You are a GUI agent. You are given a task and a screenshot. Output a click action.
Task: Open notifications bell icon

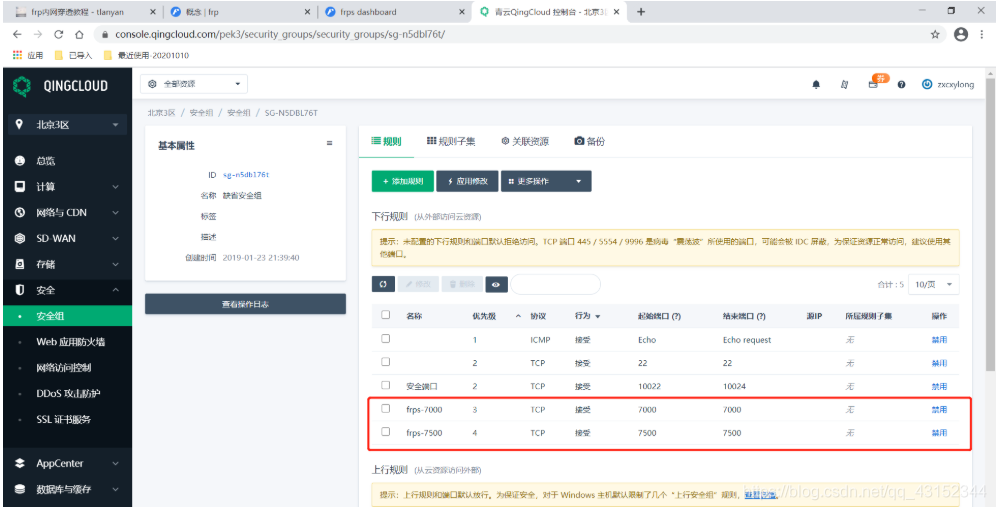(816, 84)
